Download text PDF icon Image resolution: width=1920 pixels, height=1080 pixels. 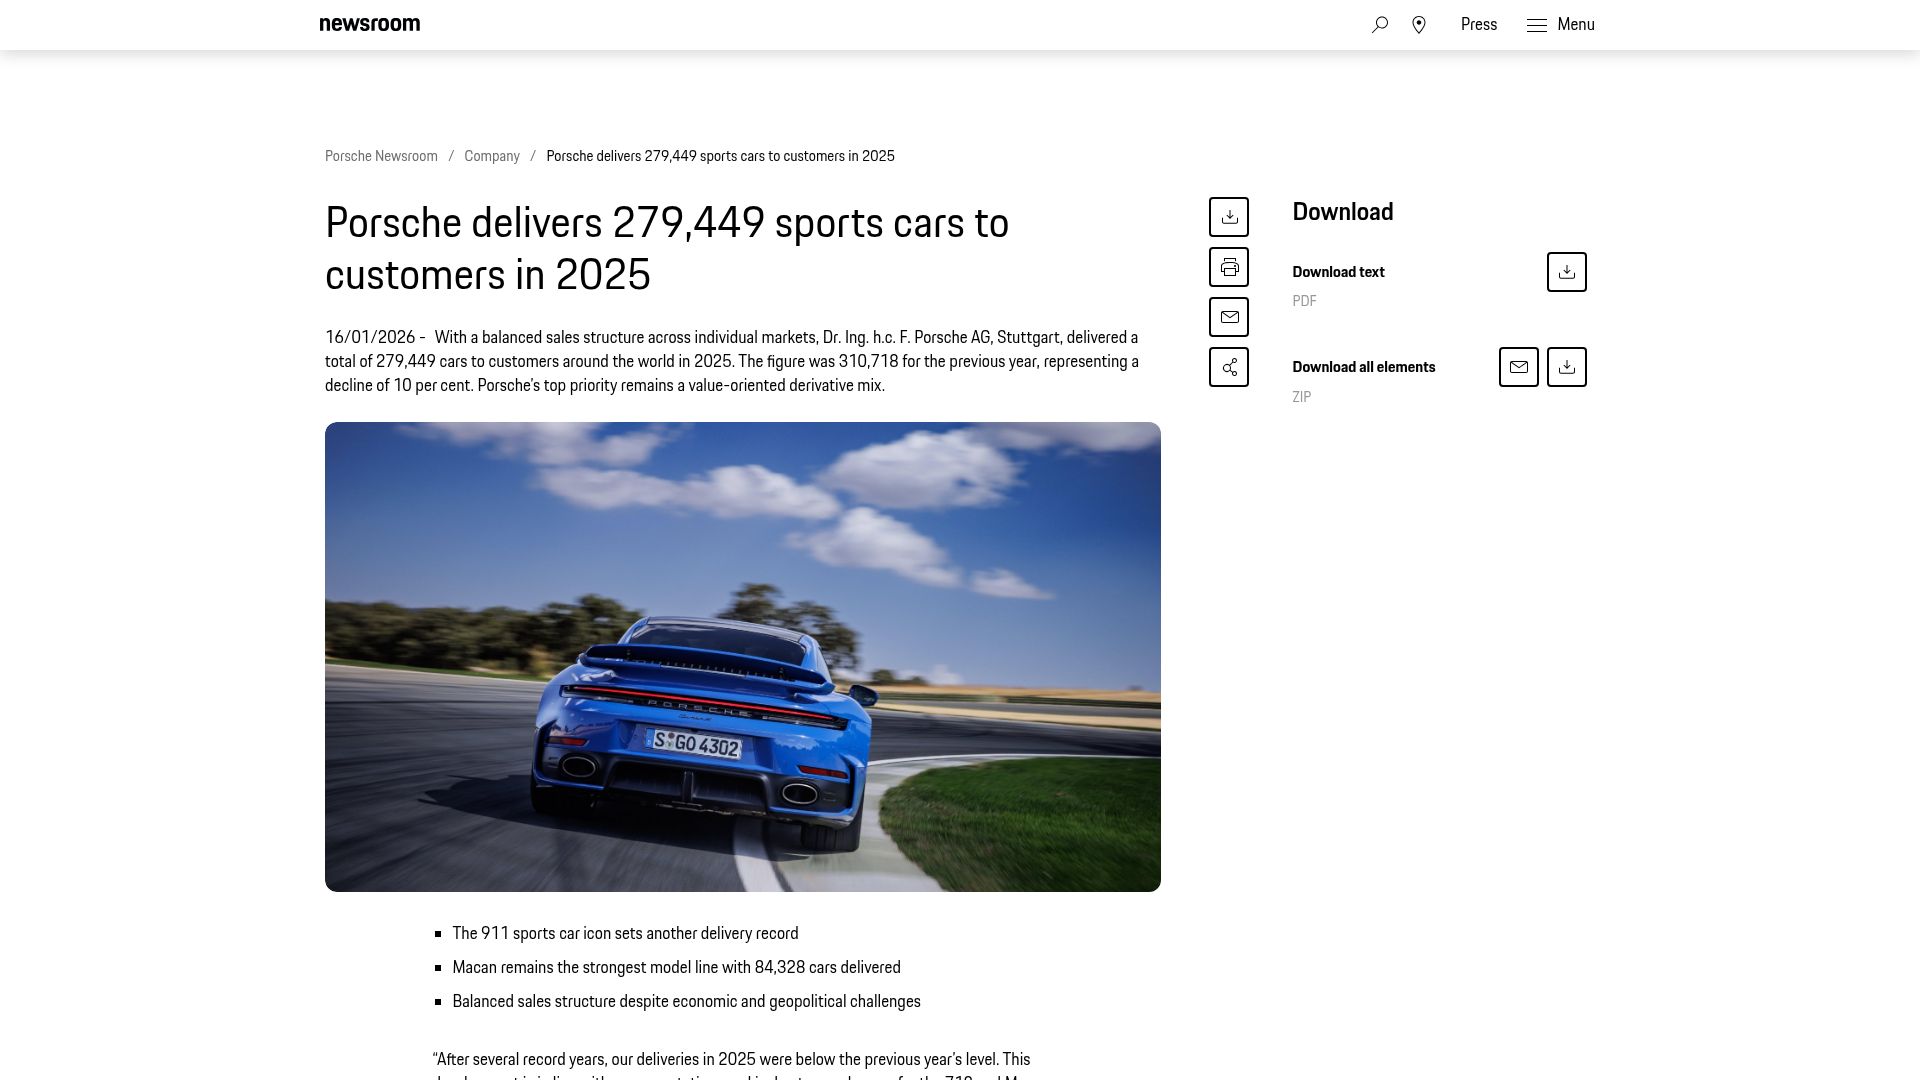1567,272
